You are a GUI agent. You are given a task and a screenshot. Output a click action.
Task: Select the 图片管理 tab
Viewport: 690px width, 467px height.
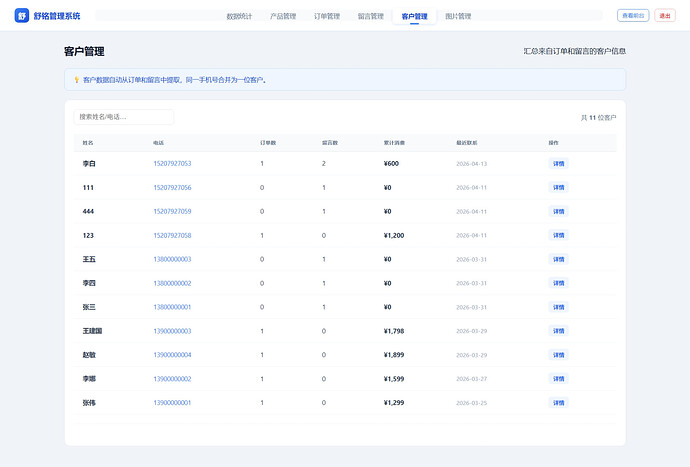pos(458,16)
